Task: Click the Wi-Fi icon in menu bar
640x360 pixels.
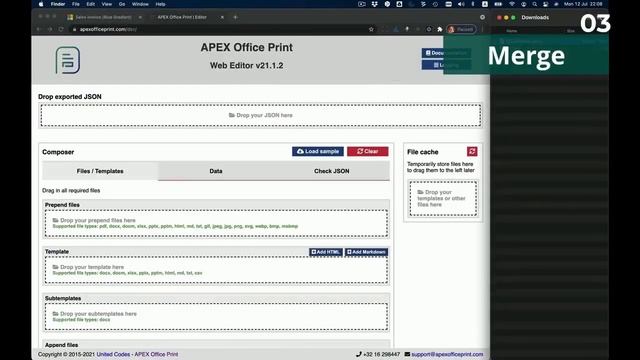Action: (x=511, y=4)
